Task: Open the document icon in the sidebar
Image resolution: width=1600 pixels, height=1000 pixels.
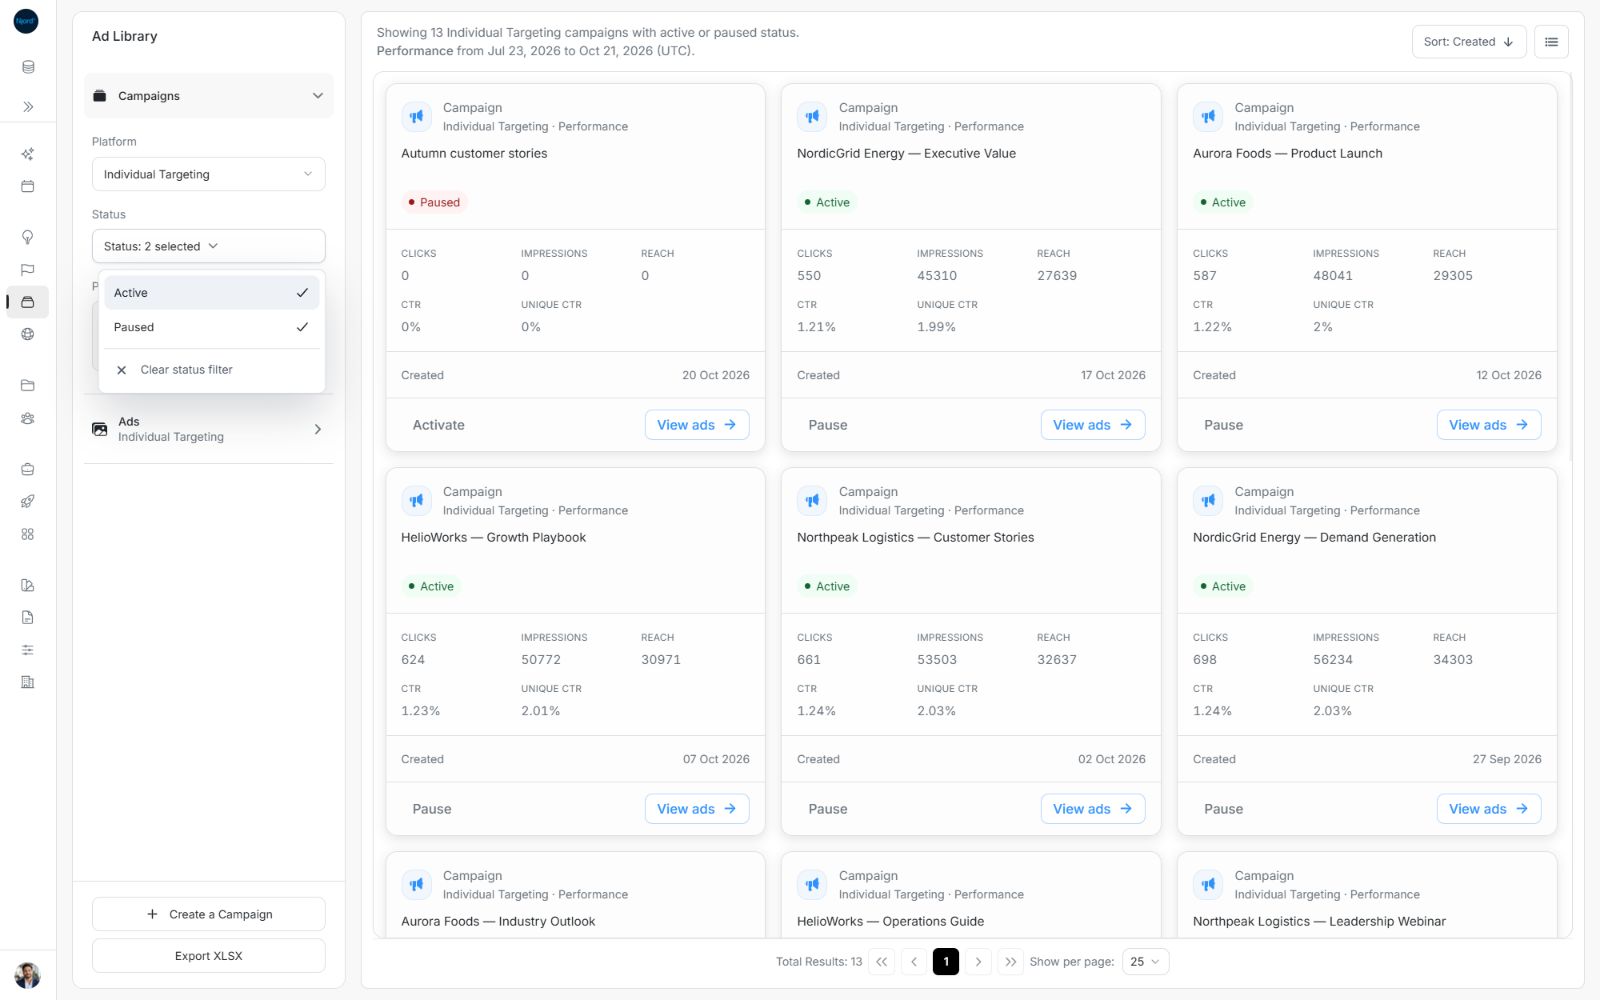Action: [x=28, y=617]
